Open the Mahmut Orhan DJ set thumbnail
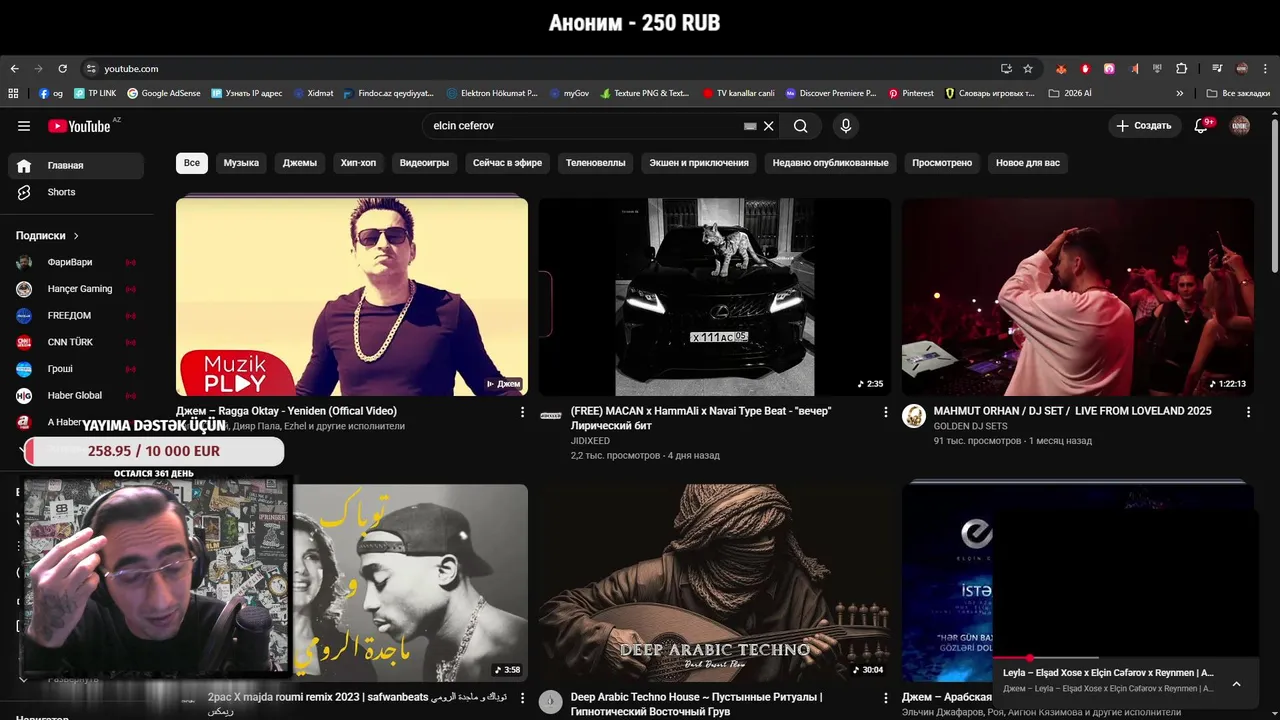 click(x=1077, y=297)
